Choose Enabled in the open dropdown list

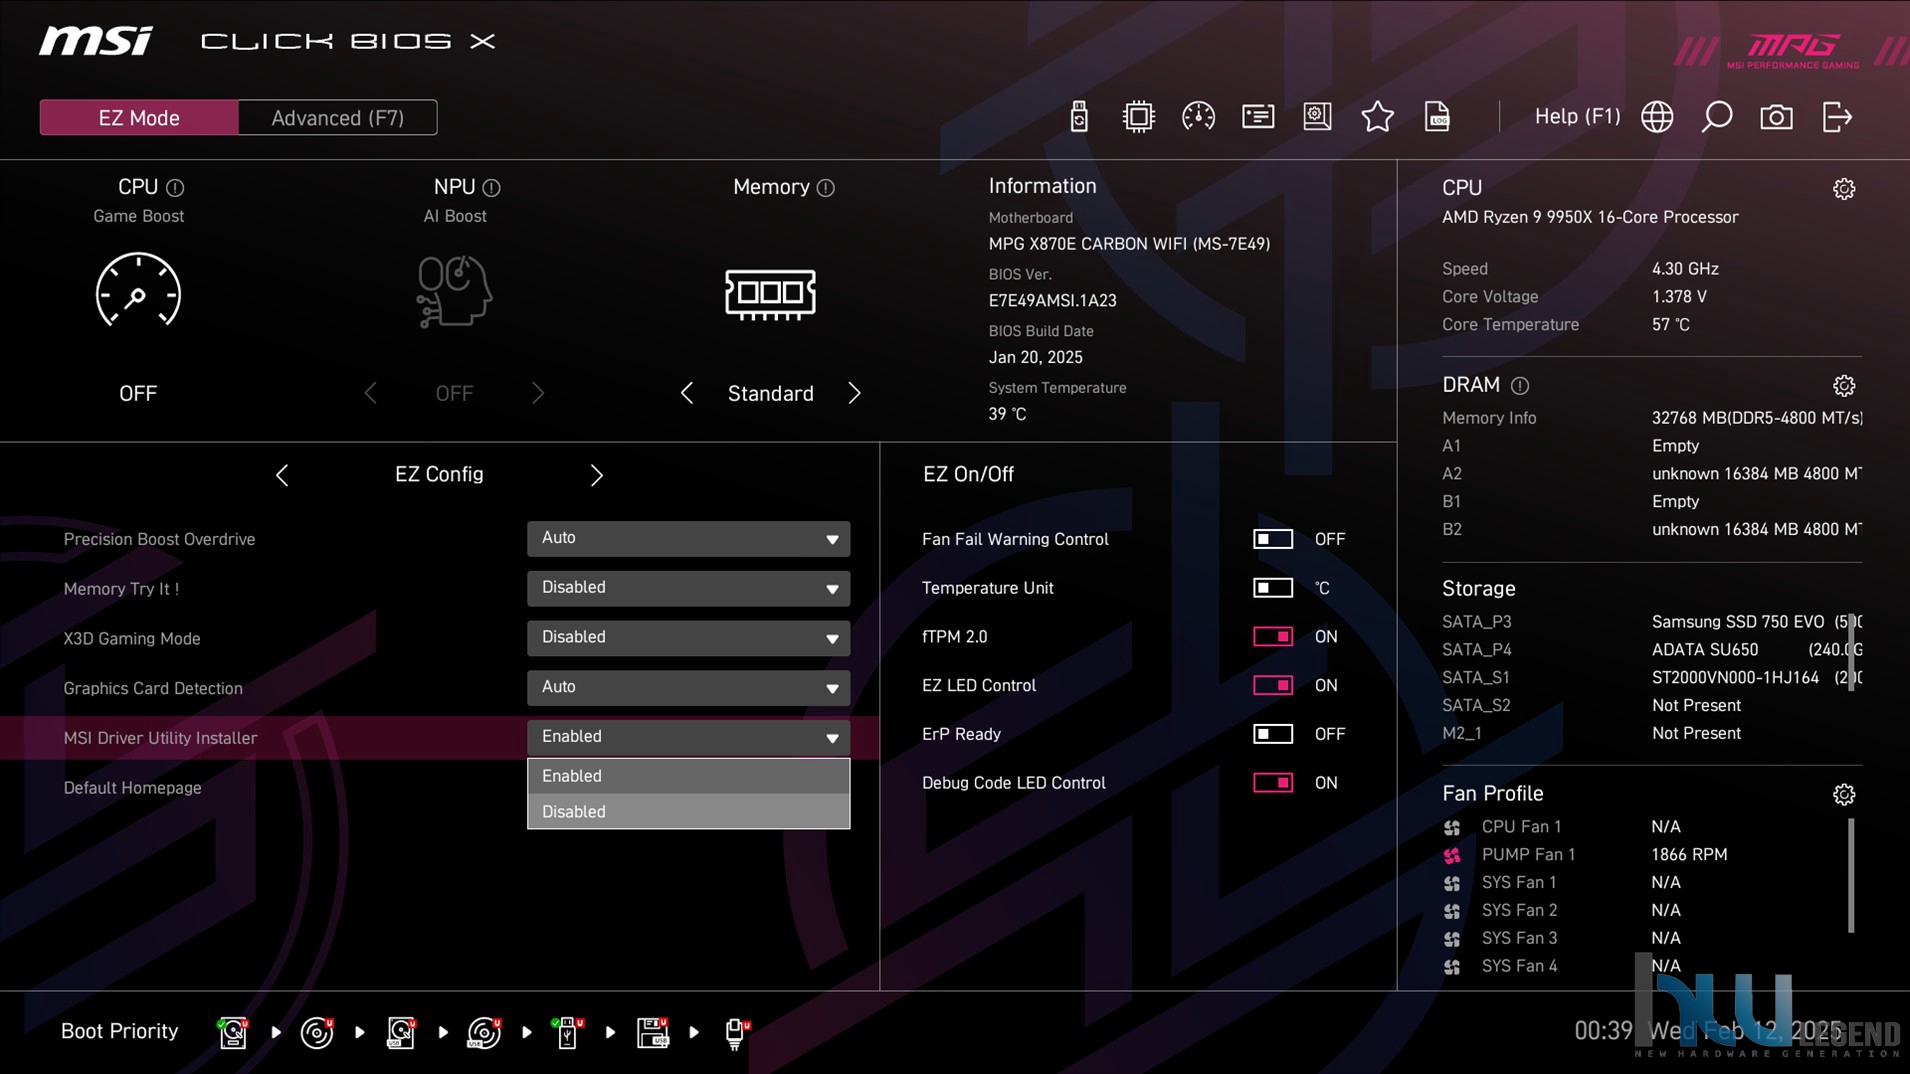689,776
